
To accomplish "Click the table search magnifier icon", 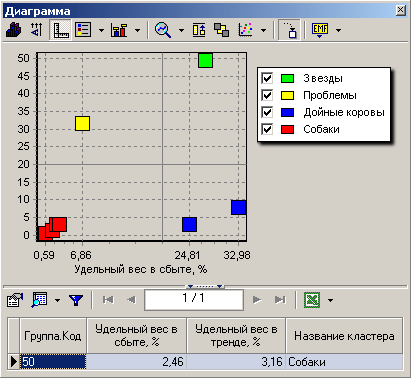I will [40, 300].
